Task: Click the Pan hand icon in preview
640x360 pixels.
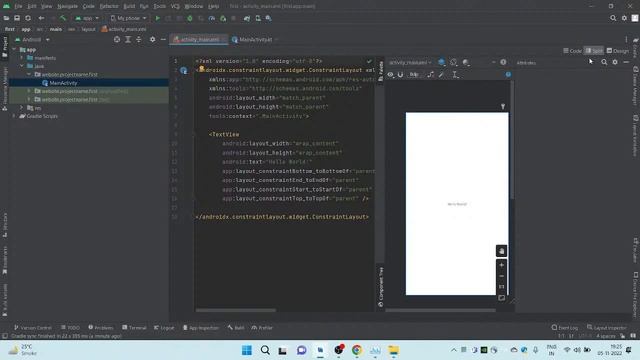Action: [x=502, y=251]
